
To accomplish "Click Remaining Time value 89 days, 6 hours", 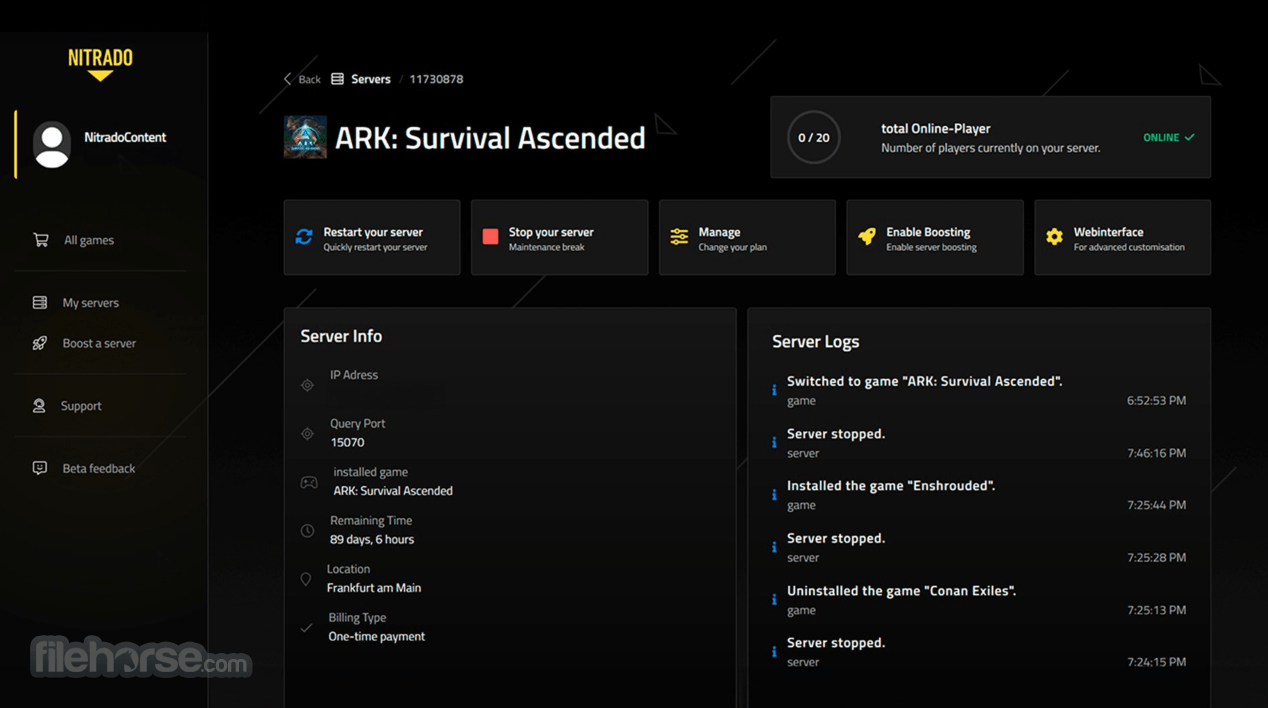I will tap(372, 539).
